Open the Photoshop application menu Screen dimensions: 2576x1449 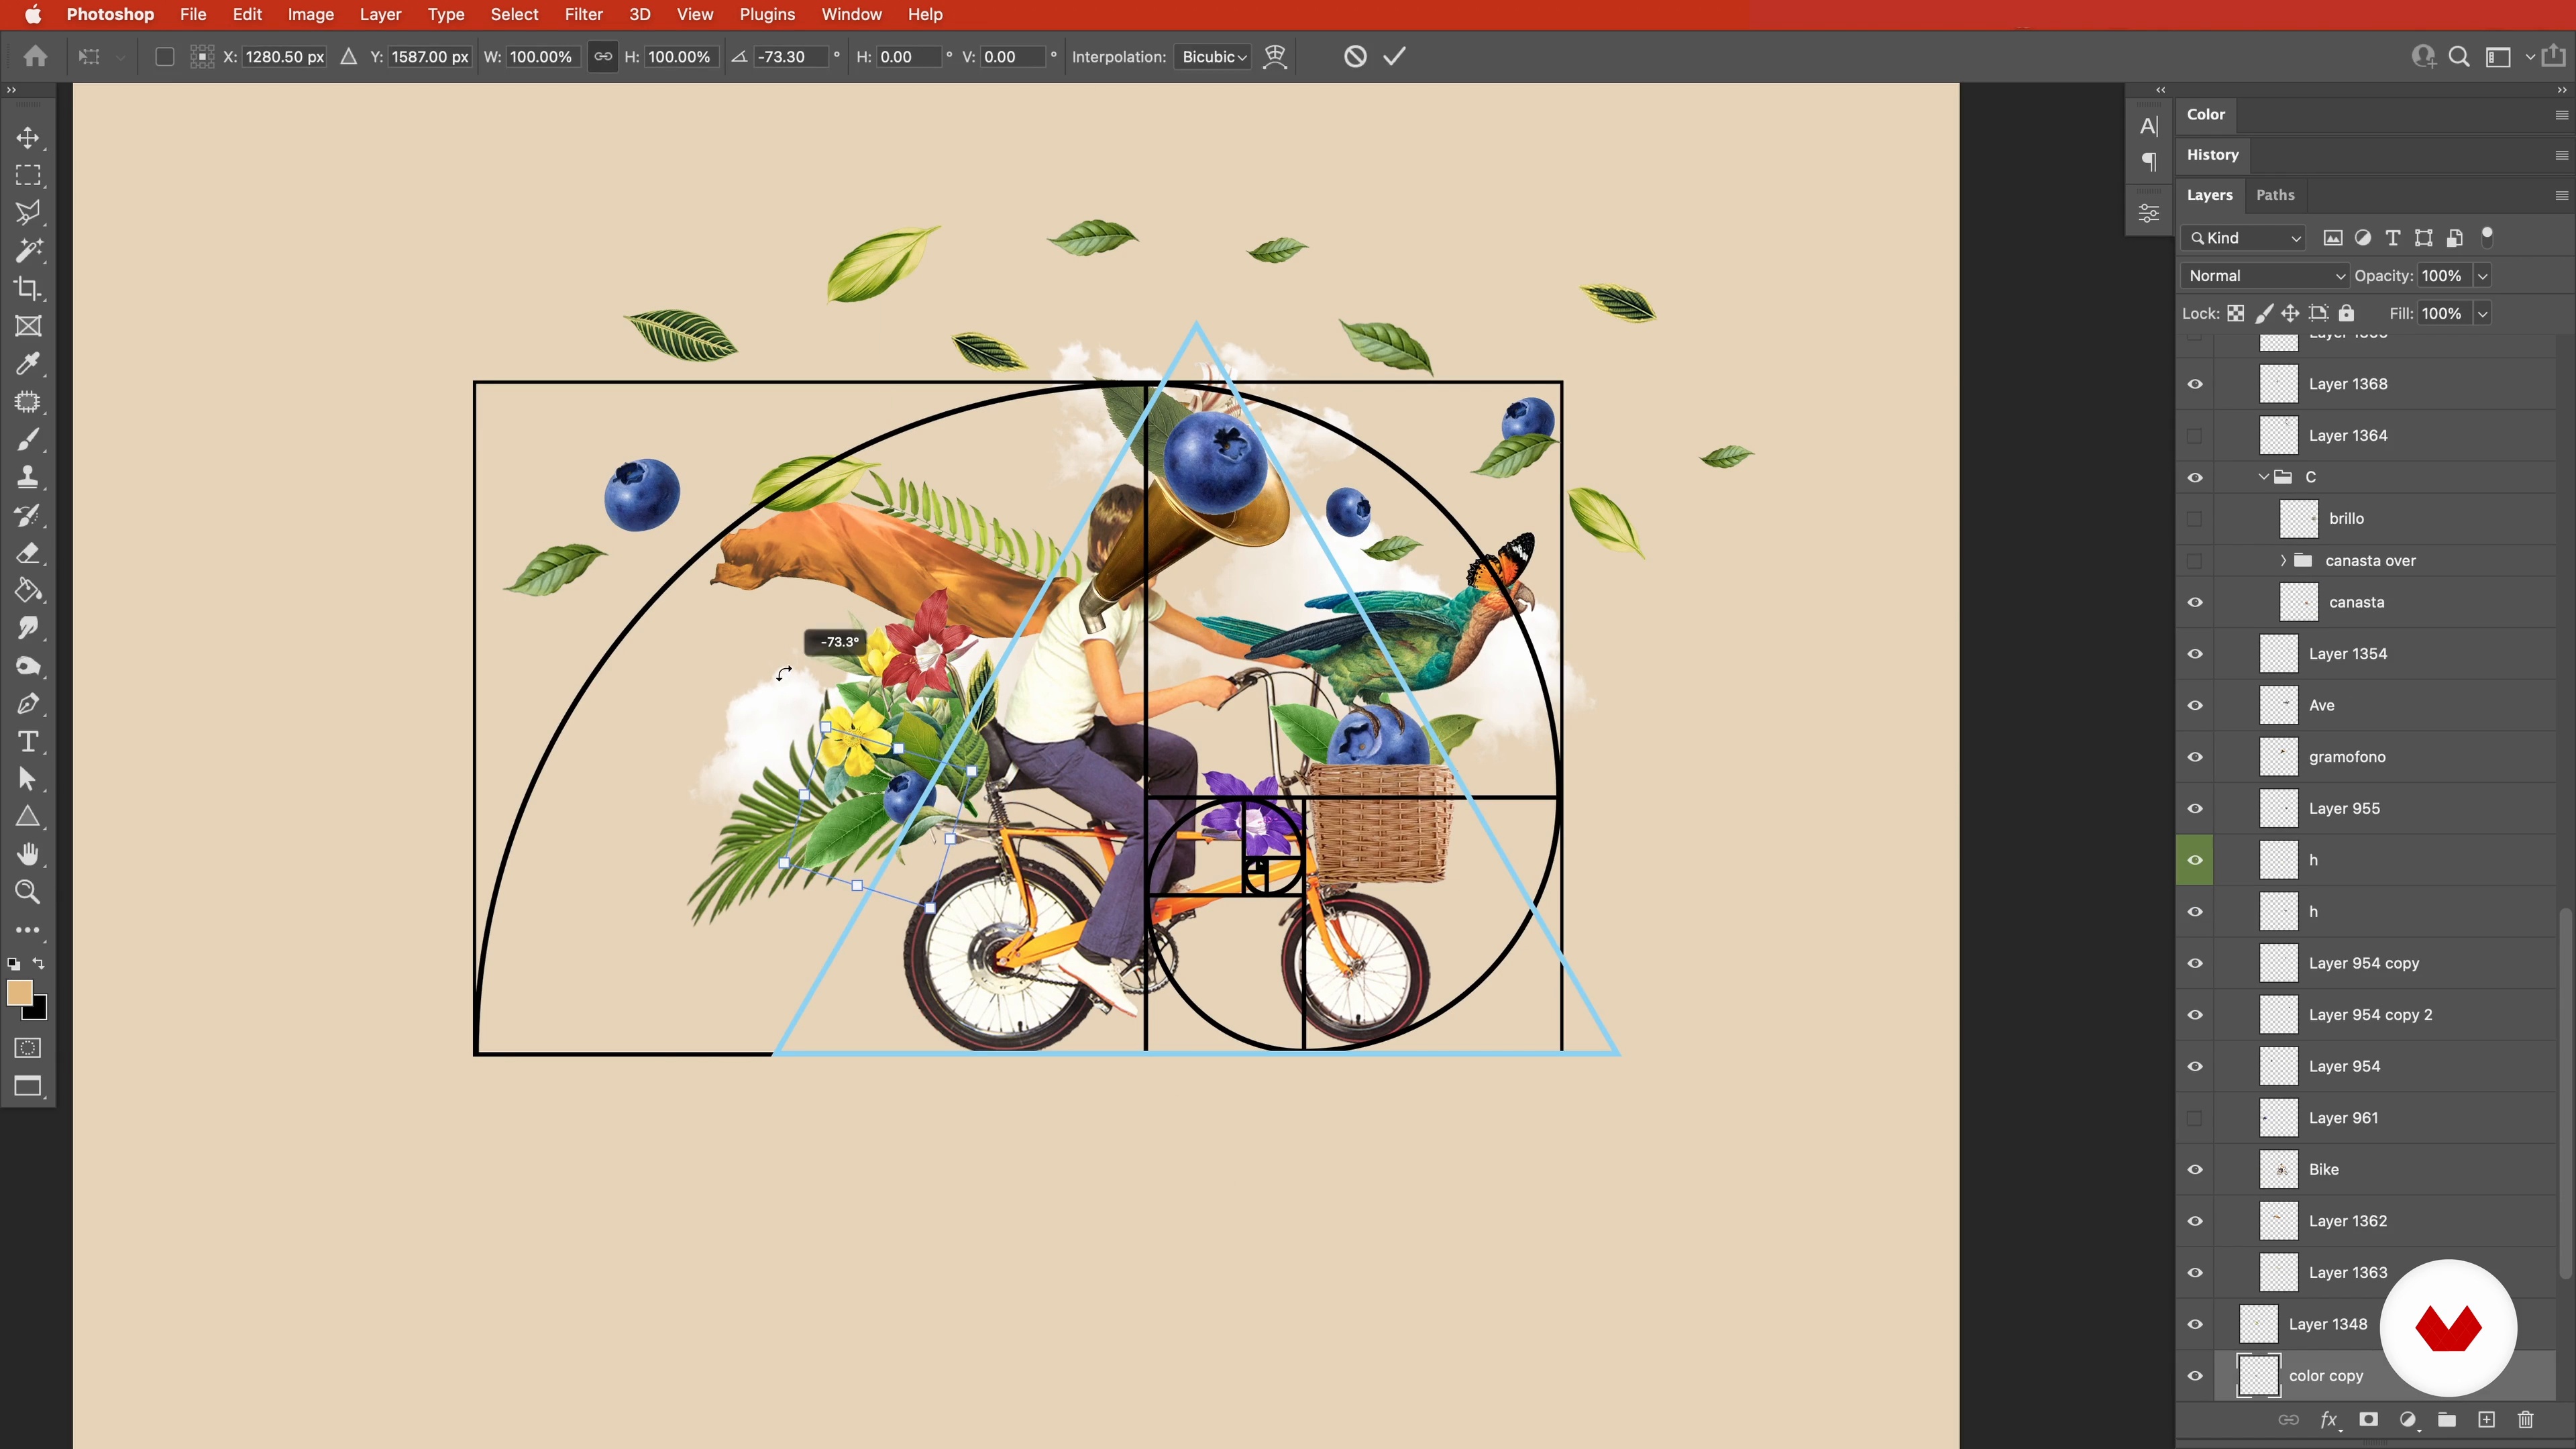coord(110,14)
